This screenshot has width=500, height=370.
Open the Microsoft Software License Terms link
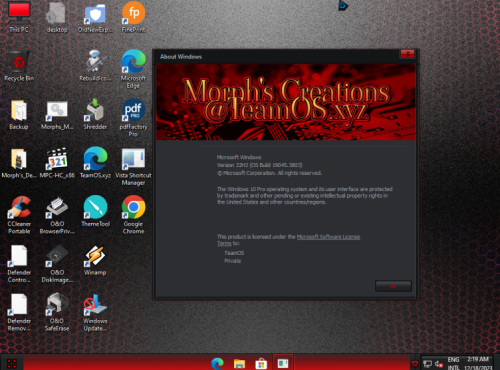(x=289, y=240)
